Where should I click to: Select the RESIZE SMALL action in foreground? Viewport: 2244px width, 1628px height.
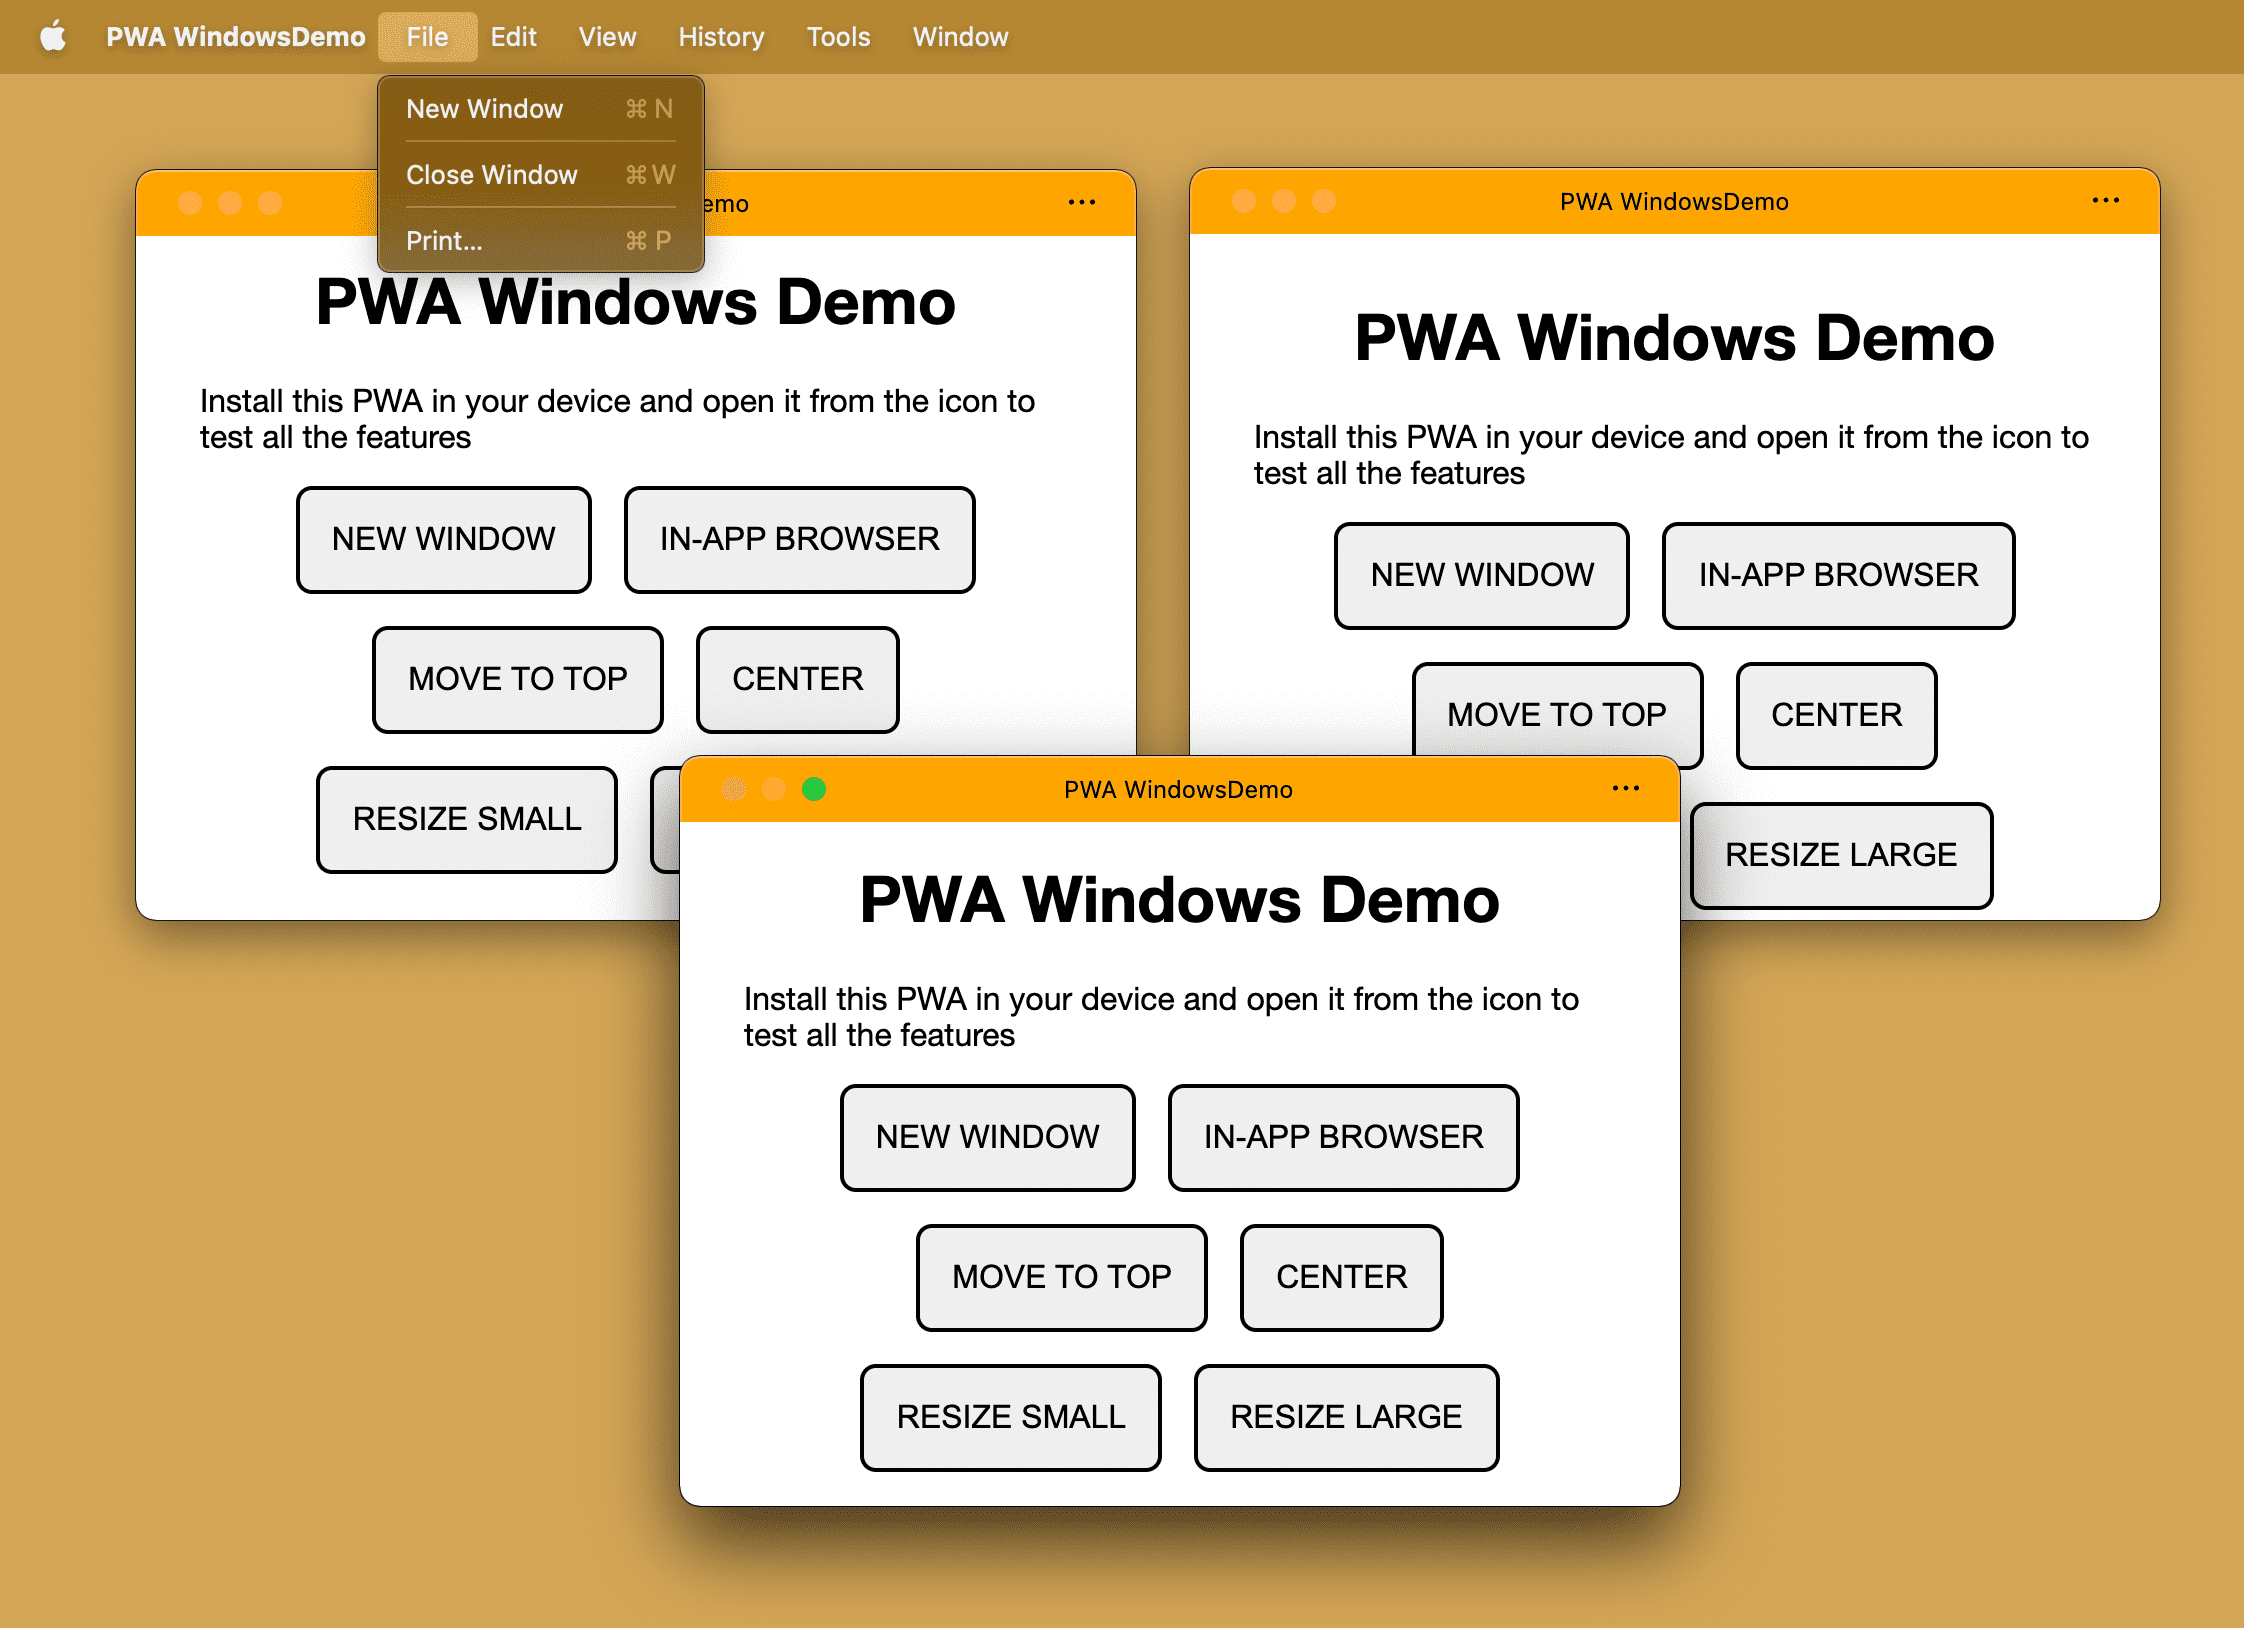click(x=1010, y=1417)
